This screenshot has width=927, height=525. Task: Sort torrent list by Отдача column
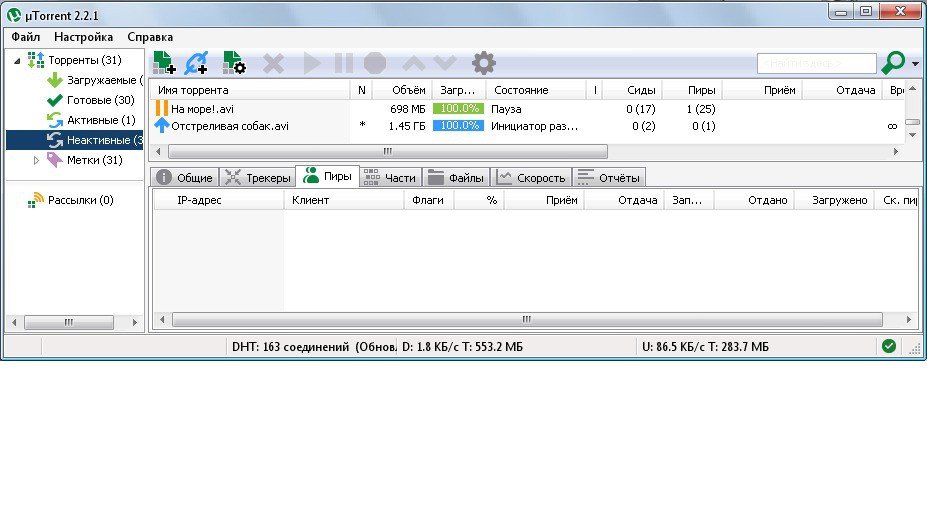tap(842, 90)
